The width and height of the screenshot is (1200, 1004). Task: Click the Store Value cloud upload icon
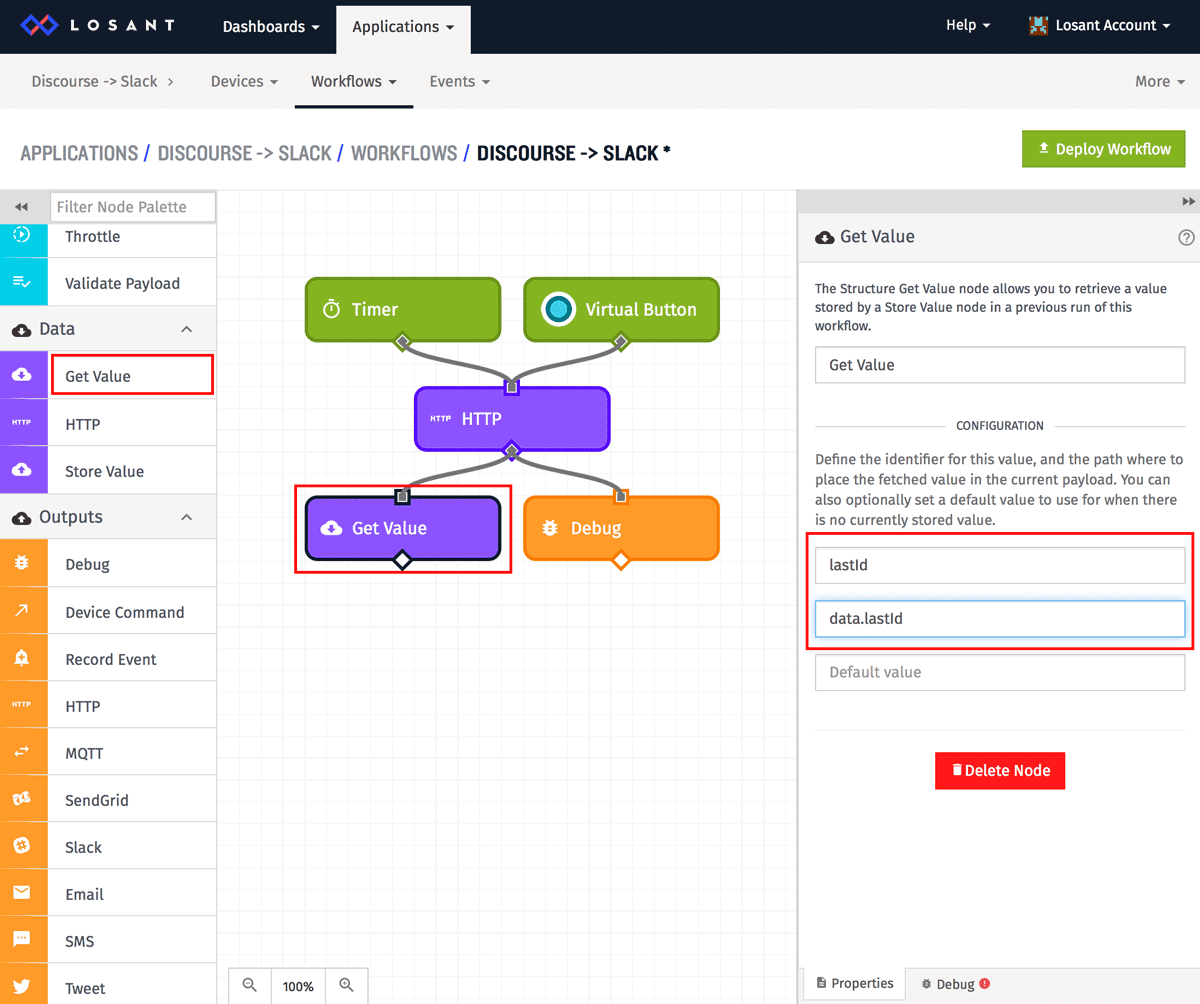(23, 471)
